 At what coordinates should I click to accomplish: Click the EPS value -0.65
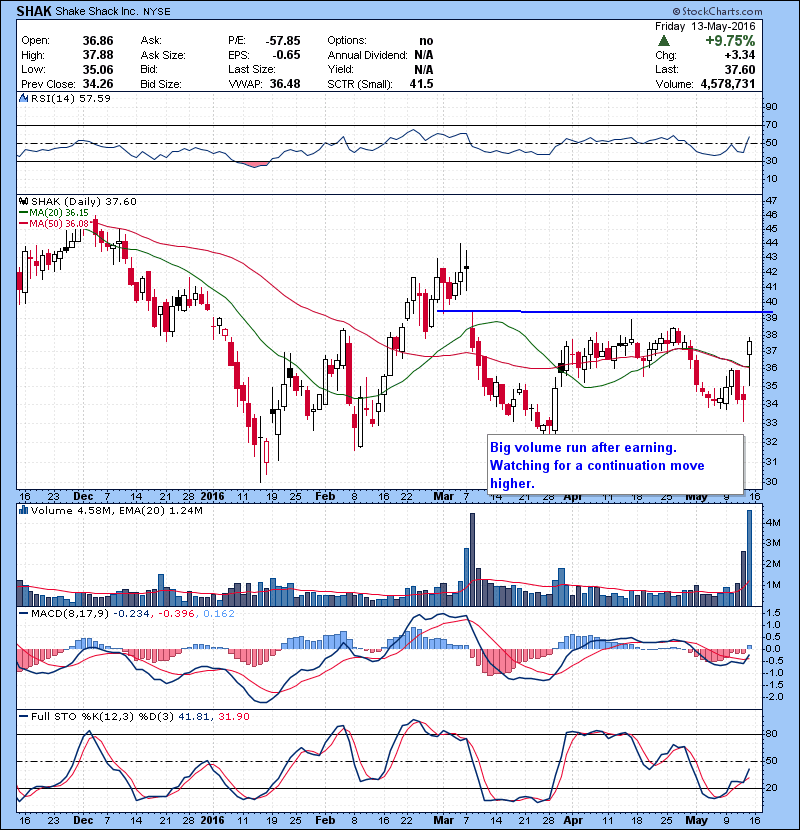(x=286, y=55)
